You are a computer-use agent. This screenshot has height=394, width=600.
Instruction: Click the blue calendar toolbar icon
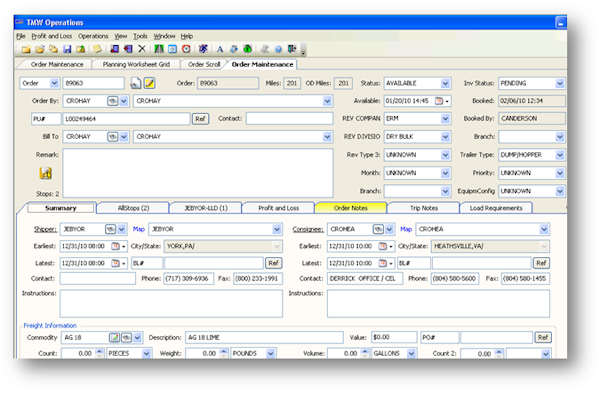(x=173, y=49)
